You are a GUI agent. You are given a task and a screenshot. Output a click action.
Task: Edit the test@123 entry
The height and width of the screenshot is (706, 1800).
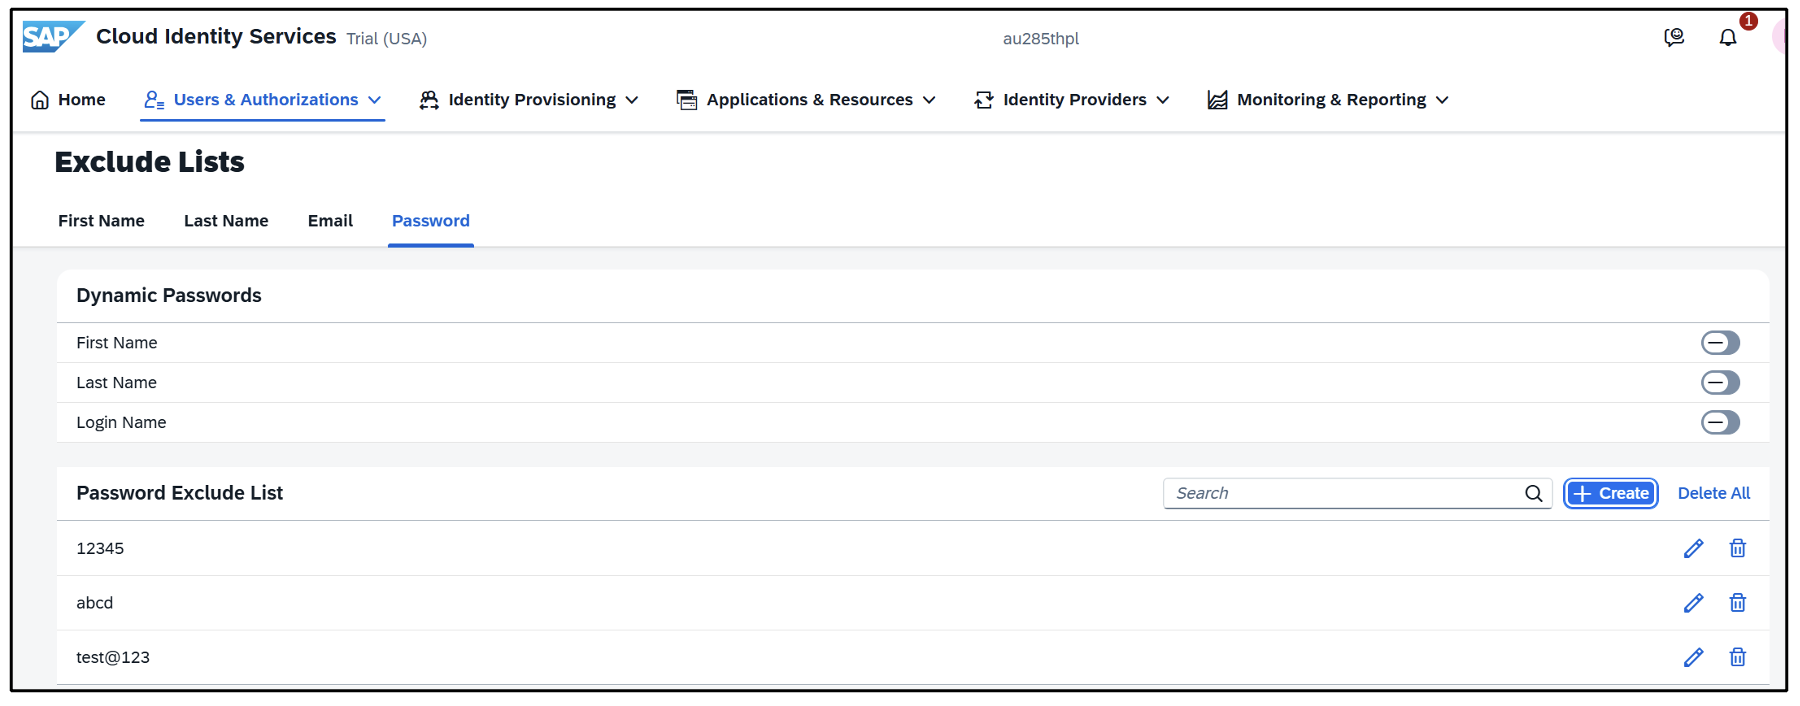point(1693,657)
